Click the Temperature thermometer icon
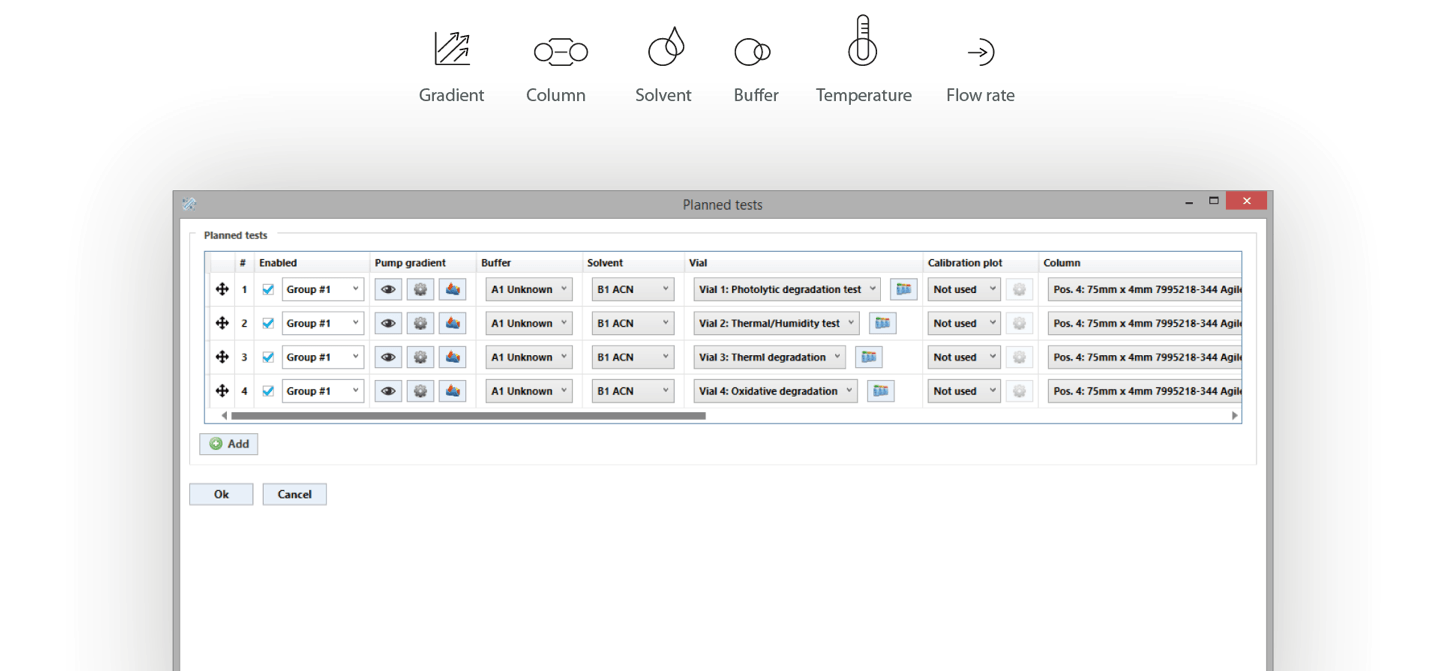Image resolution: width=1440 pixels, height=671 pixels. [x=862, y=43]
